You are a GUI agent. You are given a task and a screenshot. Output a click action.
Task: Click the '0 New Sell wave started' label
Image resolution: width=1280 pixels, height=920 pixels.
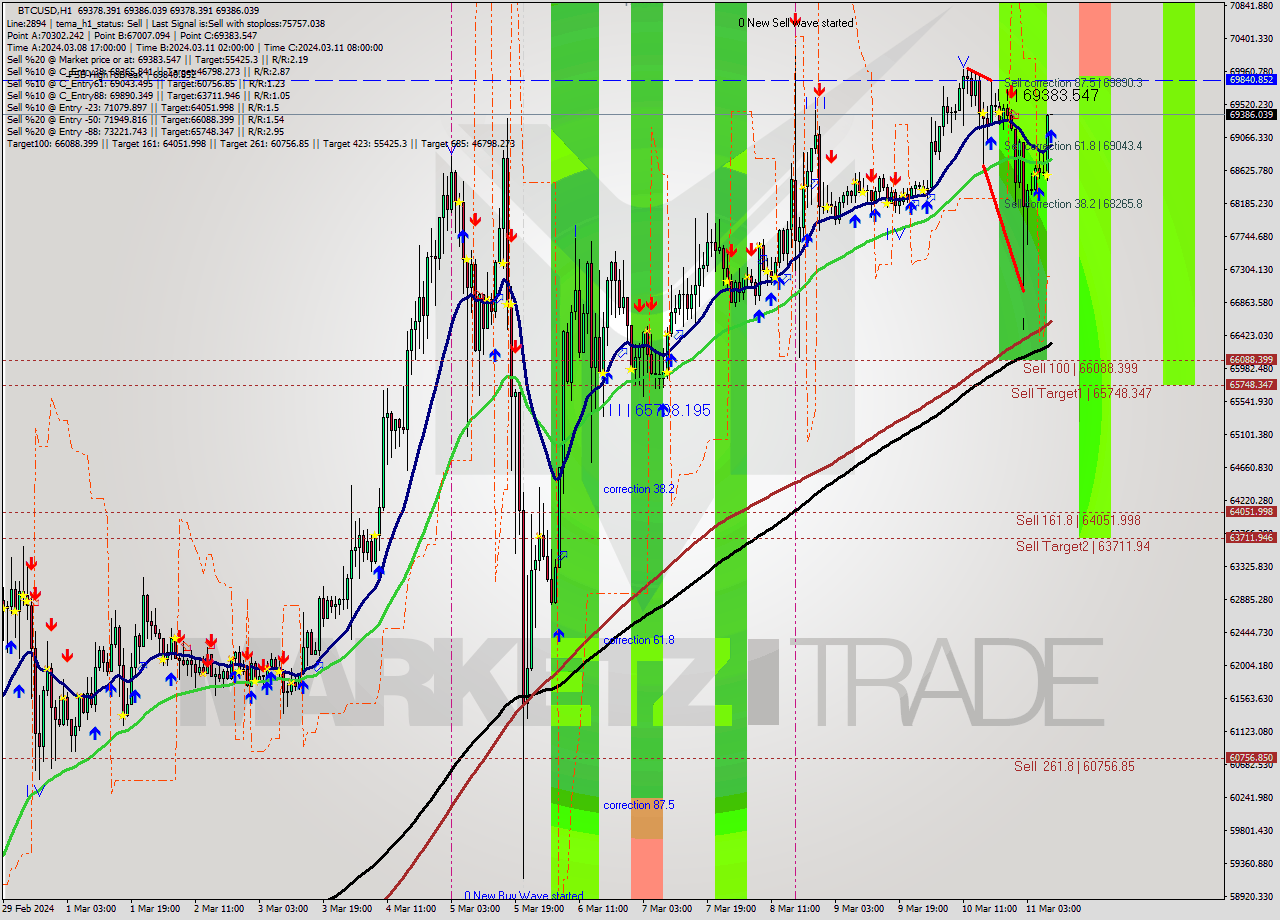796,23
